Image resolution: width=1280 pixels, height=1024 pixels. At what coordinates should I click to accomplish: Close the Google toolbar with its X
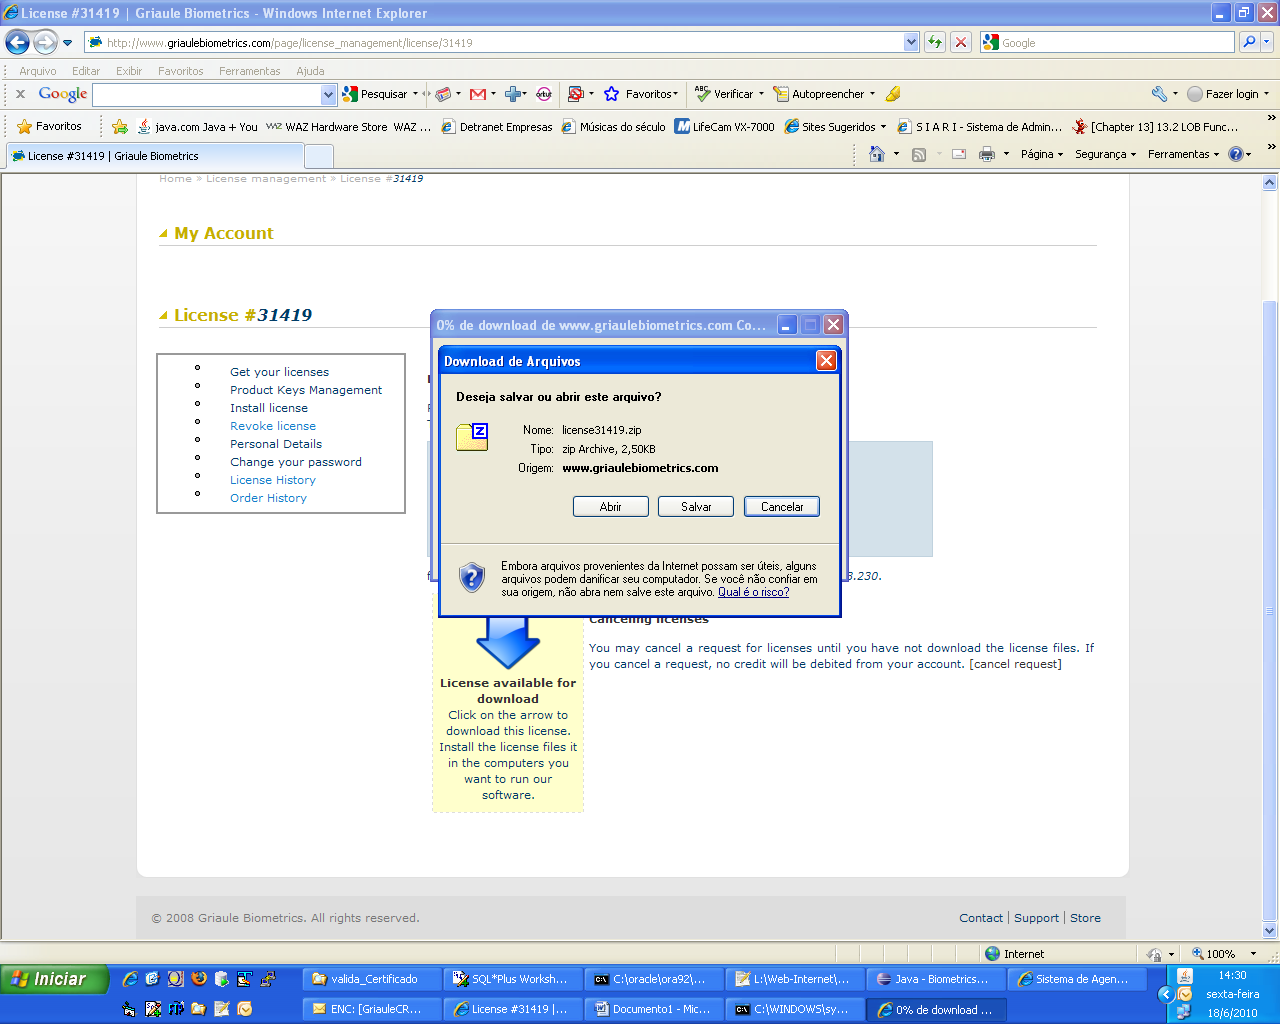point(20,94)
